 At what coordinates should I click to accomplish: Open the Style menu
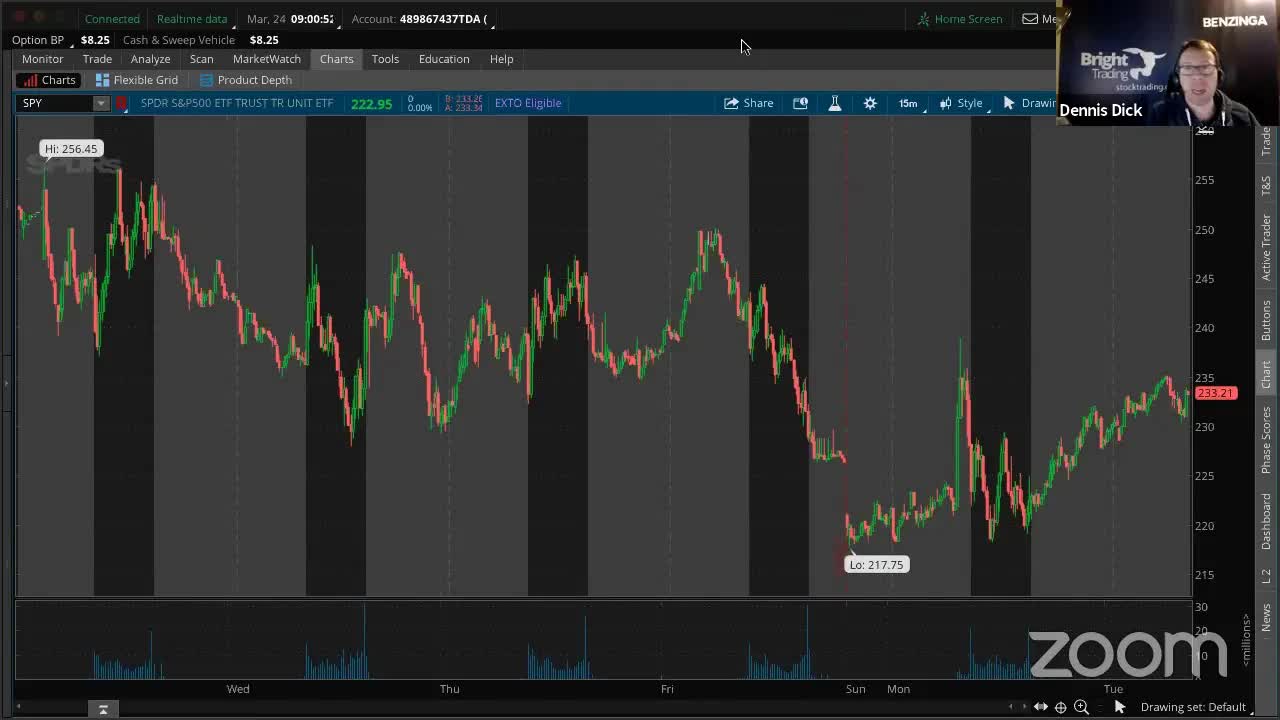962,103
